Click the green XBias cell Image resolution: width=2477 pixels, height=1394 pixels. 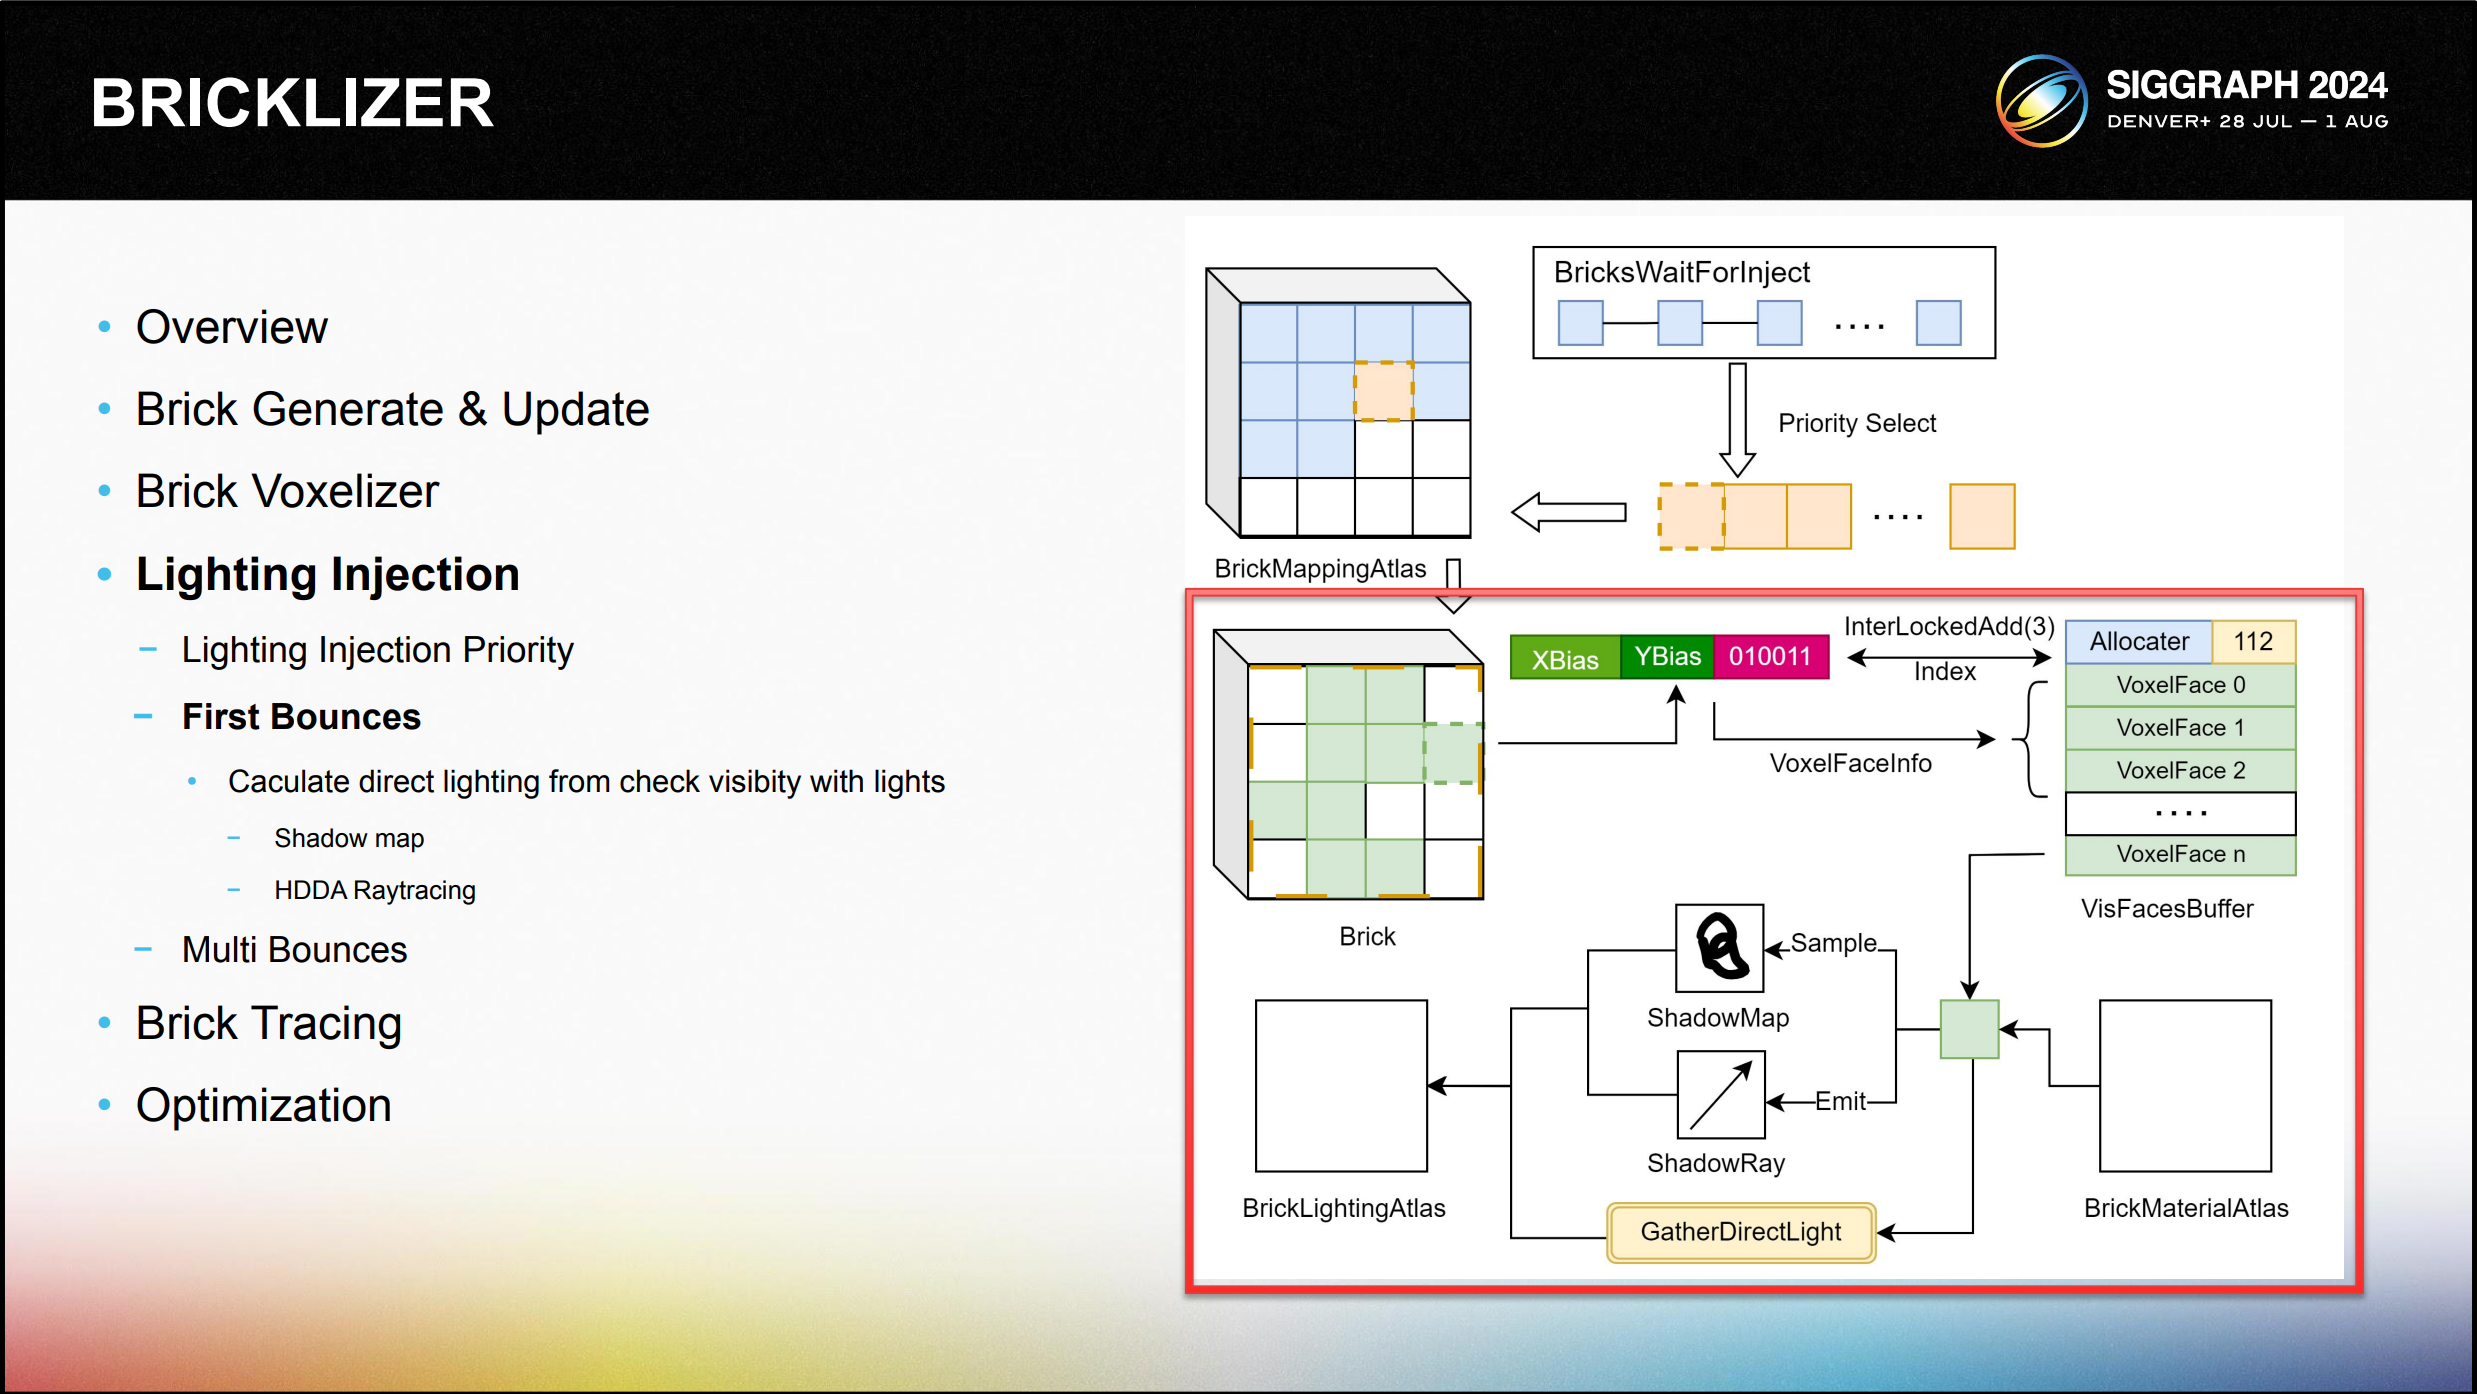[x=1564, y=659]
